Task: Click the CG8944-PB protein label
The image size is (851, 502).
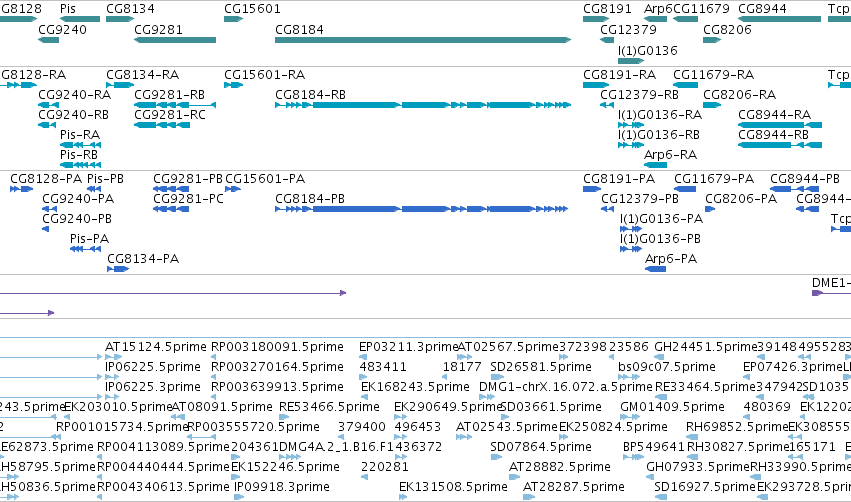Action: 805,179
